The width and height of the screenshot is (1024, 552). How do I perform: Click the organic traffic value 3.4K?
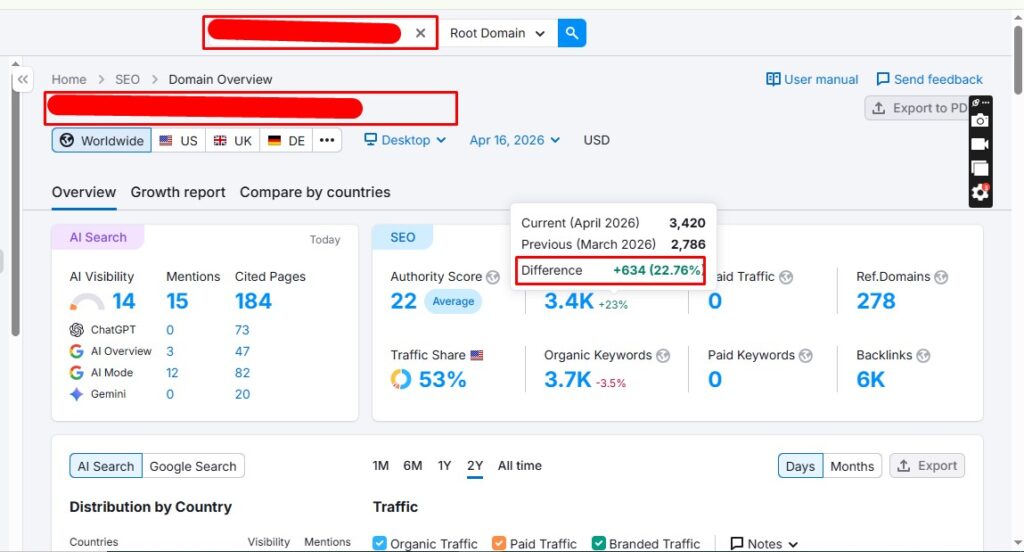click(569, 301)
